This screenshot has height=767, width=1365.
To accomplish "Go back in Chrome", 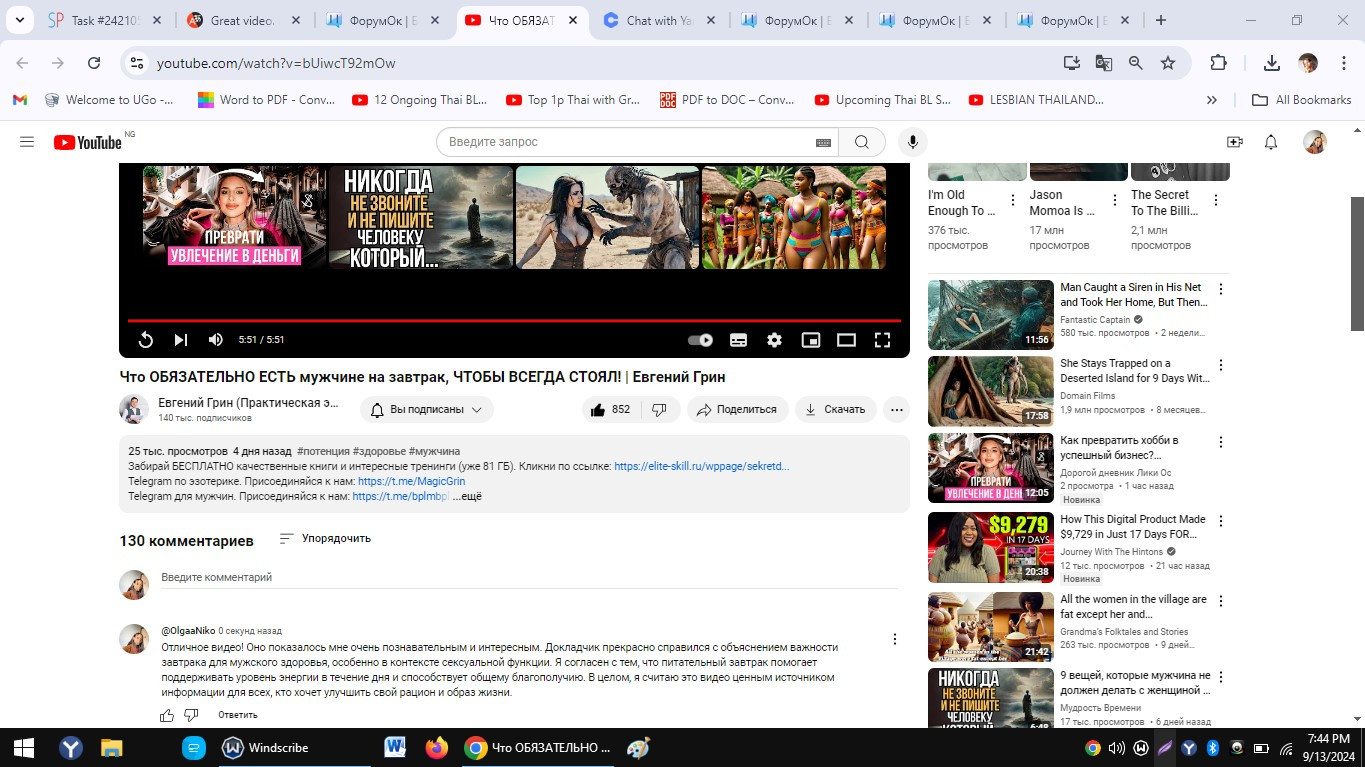I will [22, 63].
